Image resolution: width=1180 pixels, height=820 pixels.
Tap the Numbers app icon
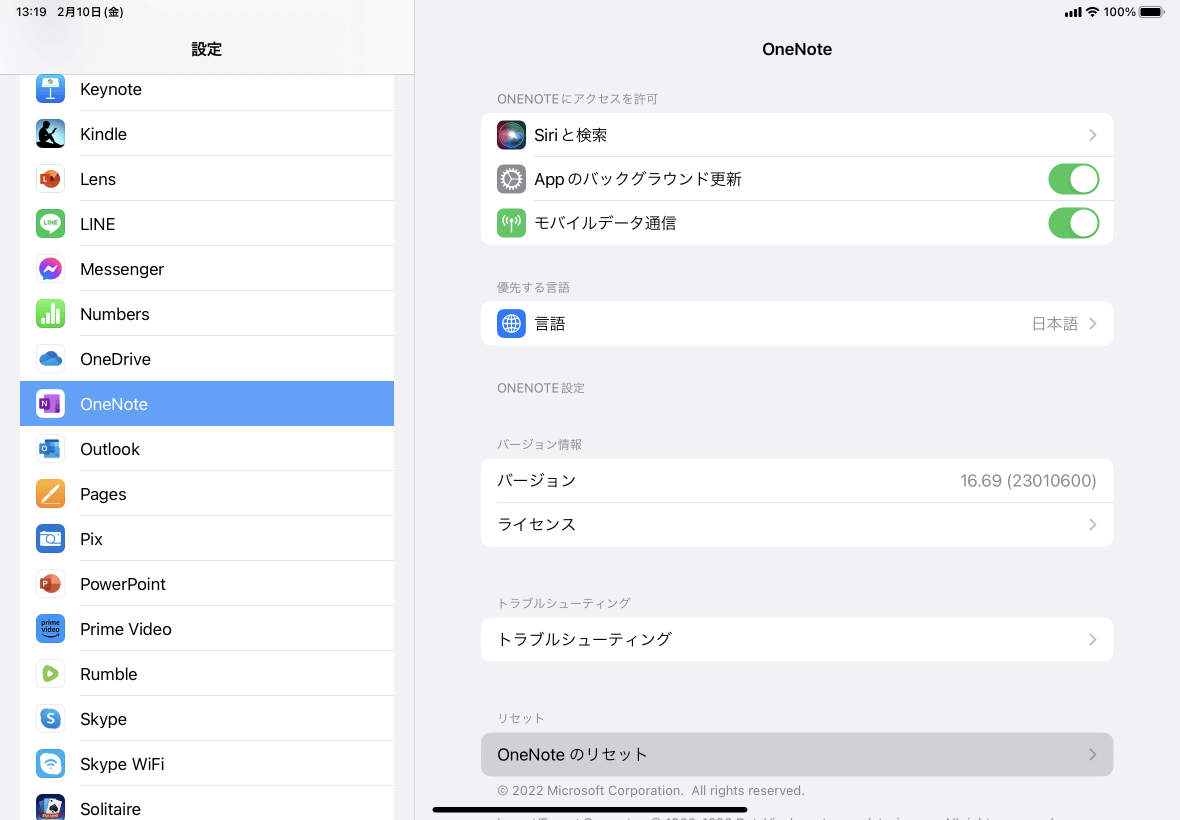click(x=50, y=314)
